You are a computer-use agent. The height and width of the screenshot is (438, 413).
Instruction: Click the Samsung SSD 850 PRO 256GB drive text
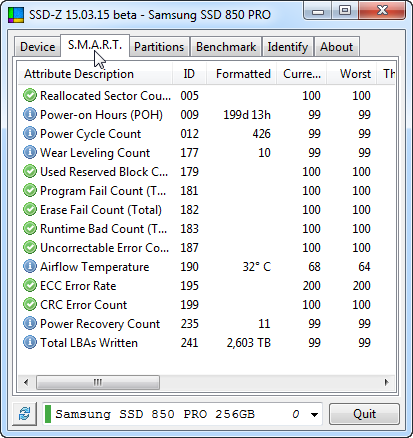155,414
